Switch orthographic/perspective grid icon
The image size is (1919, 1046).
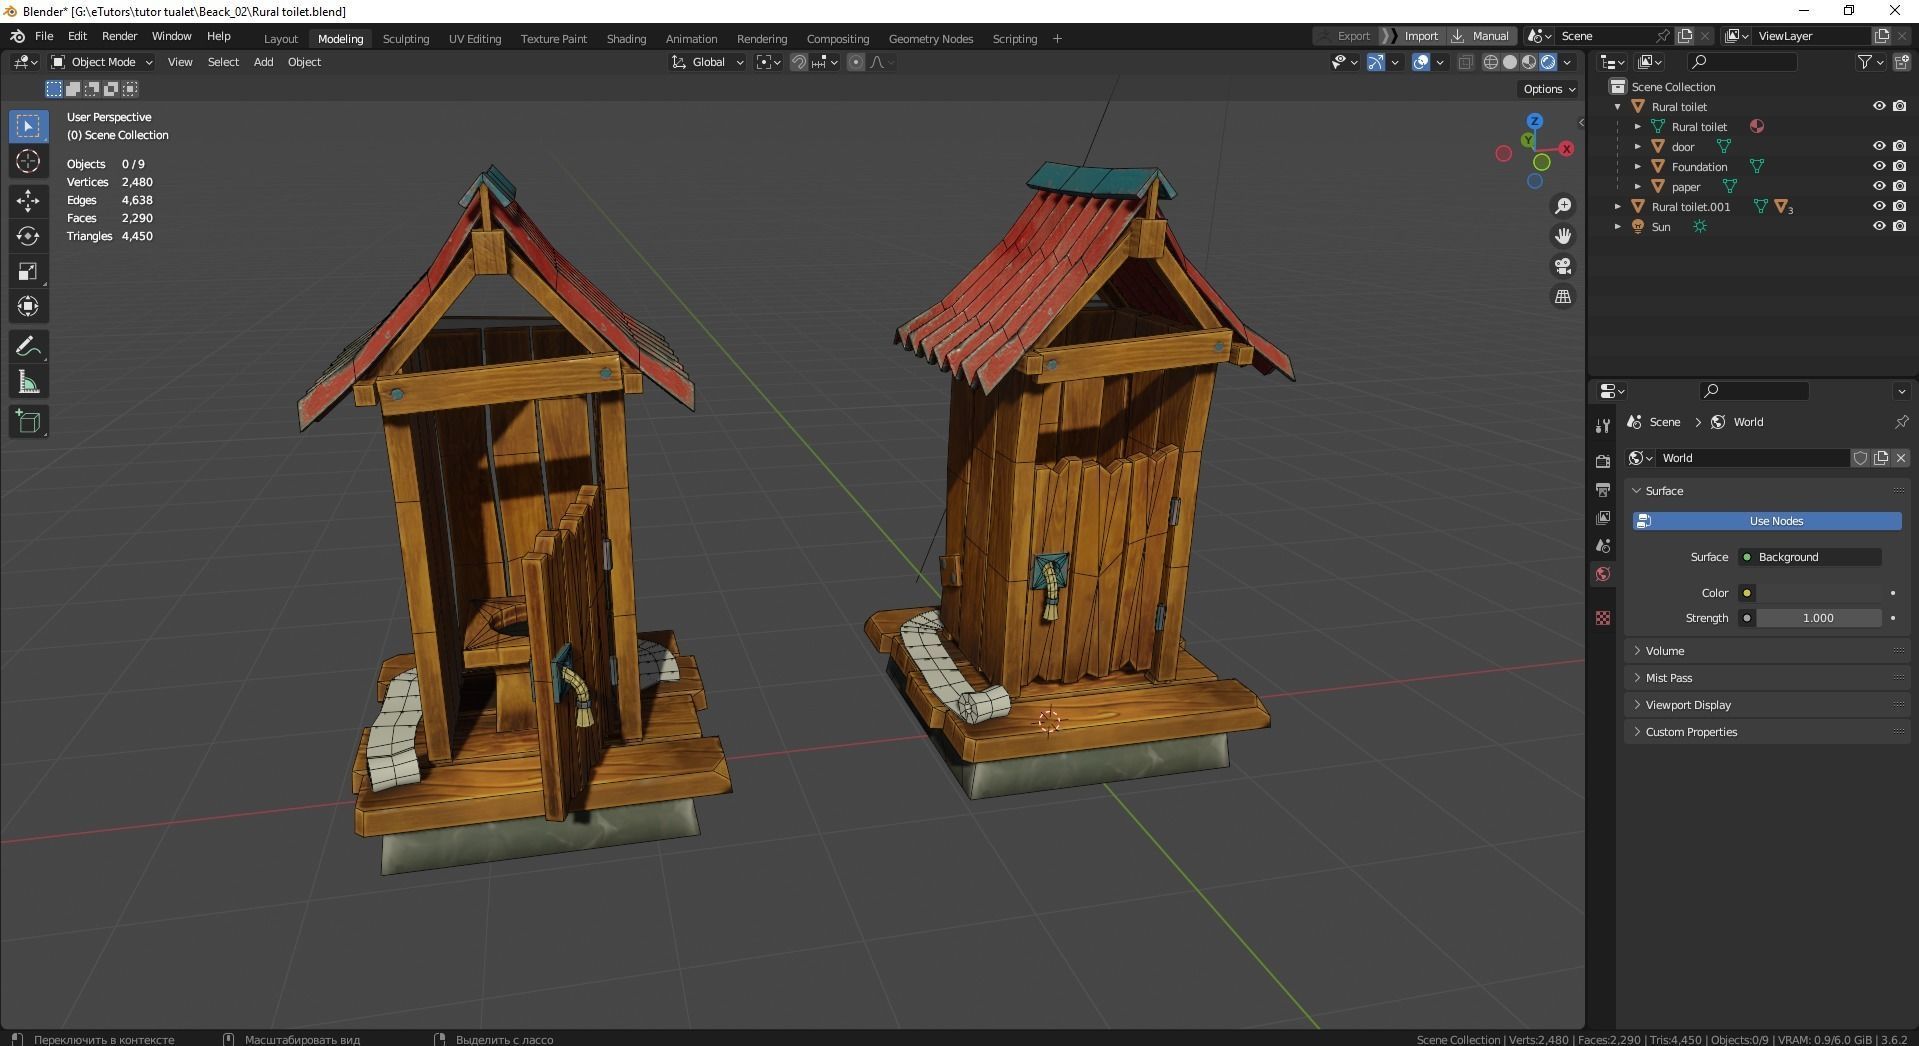tap(1562, 296)
